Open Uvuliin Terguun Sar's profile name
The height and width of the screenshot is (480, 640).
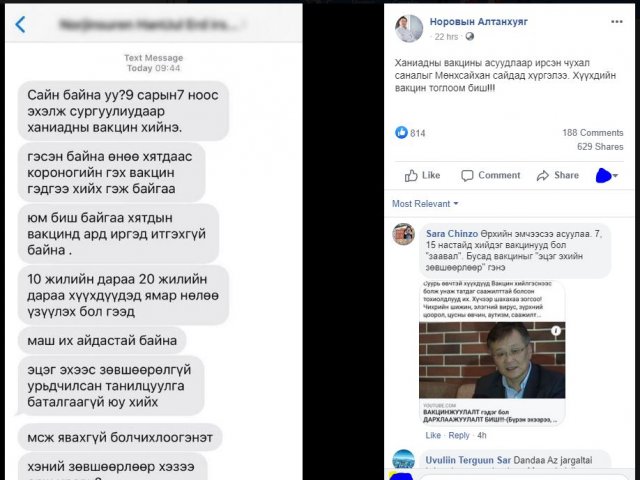click(x=468, y=460)
